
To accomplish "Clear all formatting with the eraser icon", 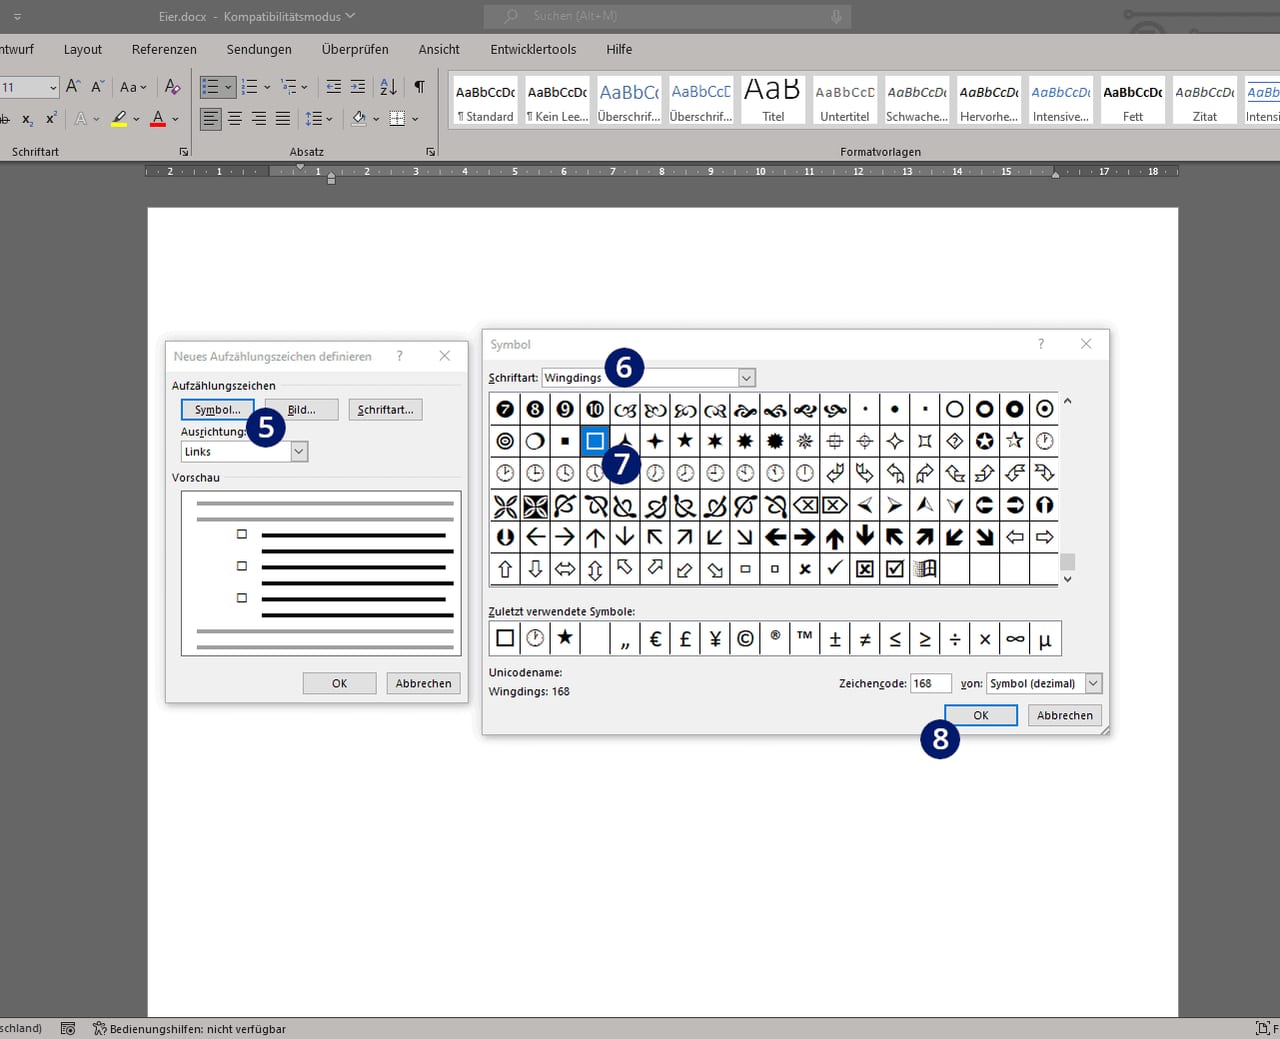I will click(x=173, y=87).
